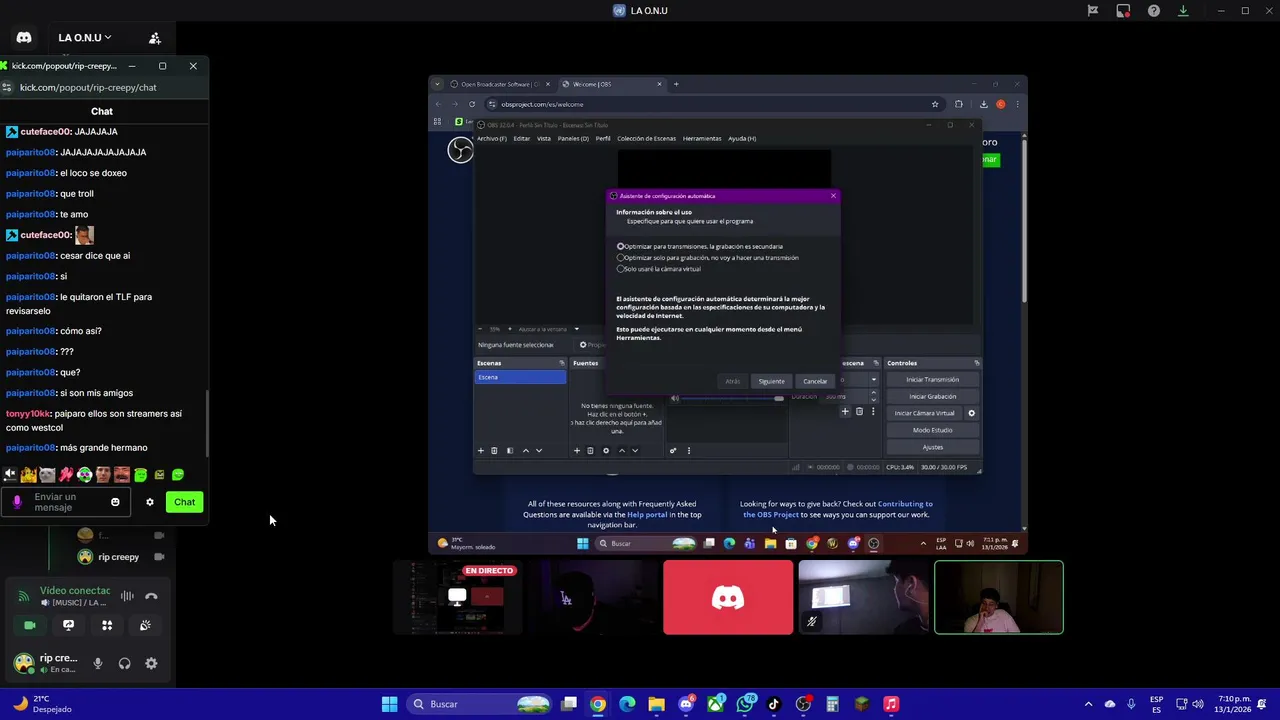Open audio mixer advanced properties gears icon
1280x720 pixels.
[x=673, y=451]
